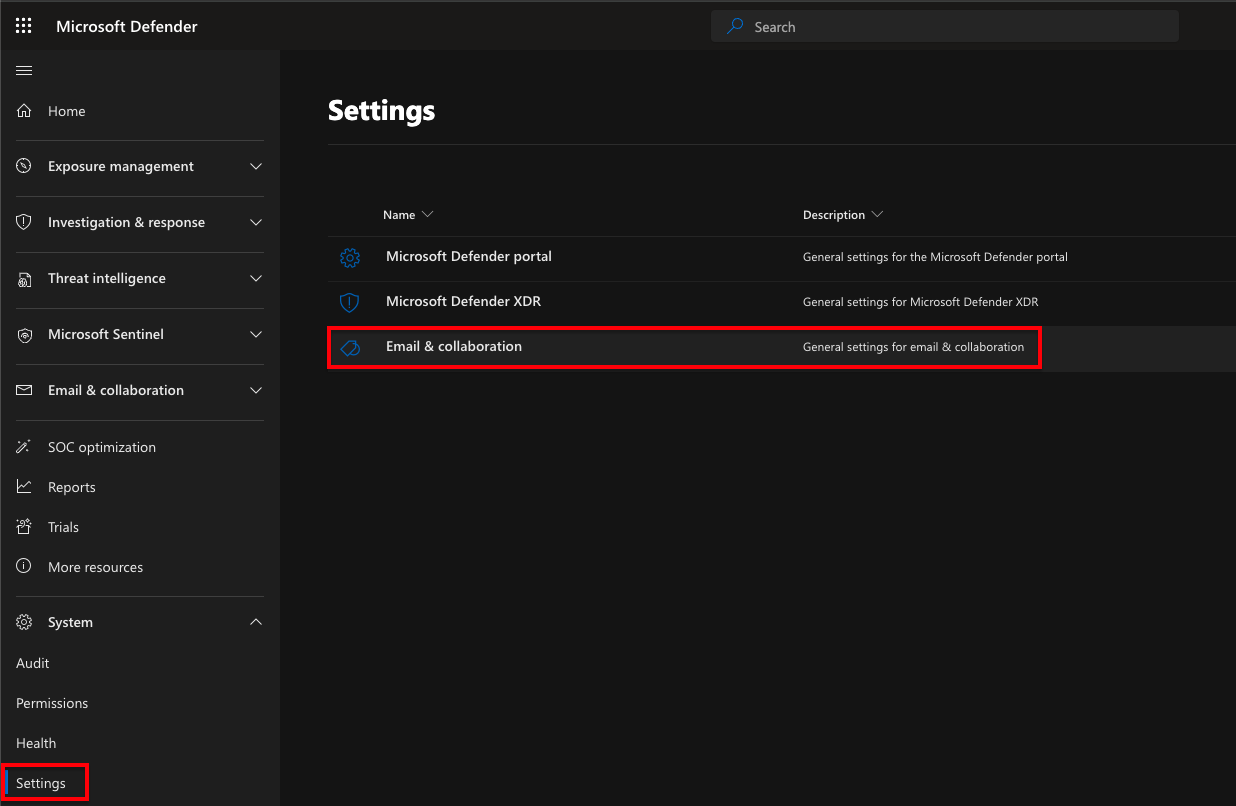Collapse the navigation hamburger menu
The image size is (1236, 806).
[24, 70]
